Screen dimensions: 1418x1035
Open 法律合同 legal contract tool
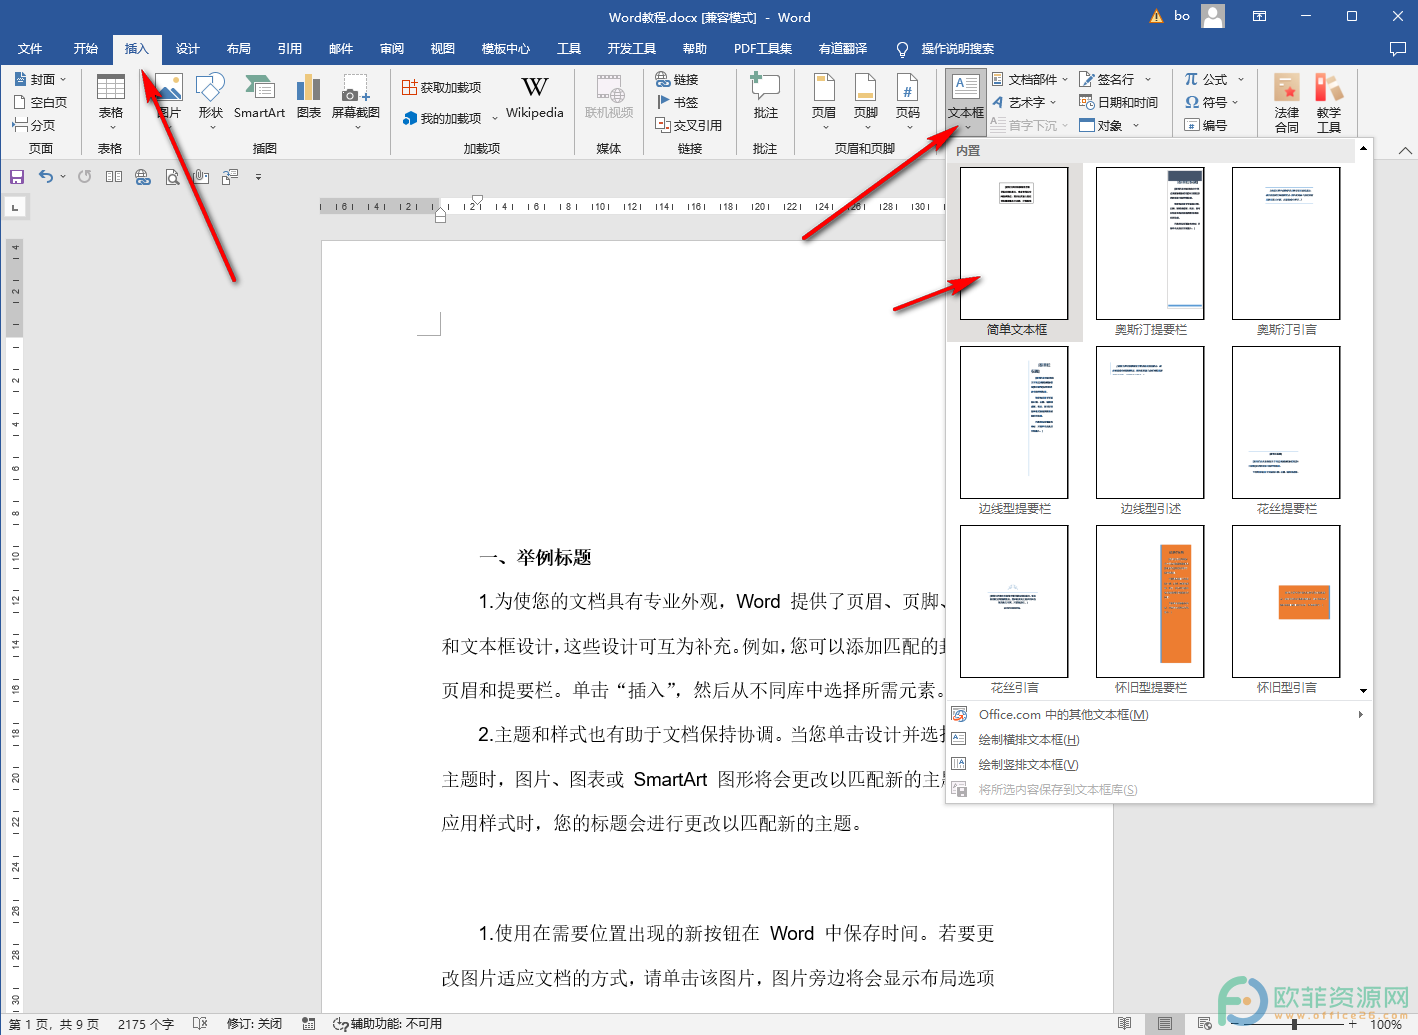(1287, 103)
